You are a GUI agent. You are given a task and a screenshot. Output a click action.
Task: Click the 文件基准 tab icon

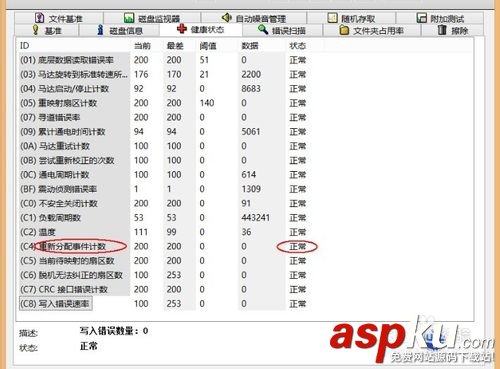pos(40,18)
